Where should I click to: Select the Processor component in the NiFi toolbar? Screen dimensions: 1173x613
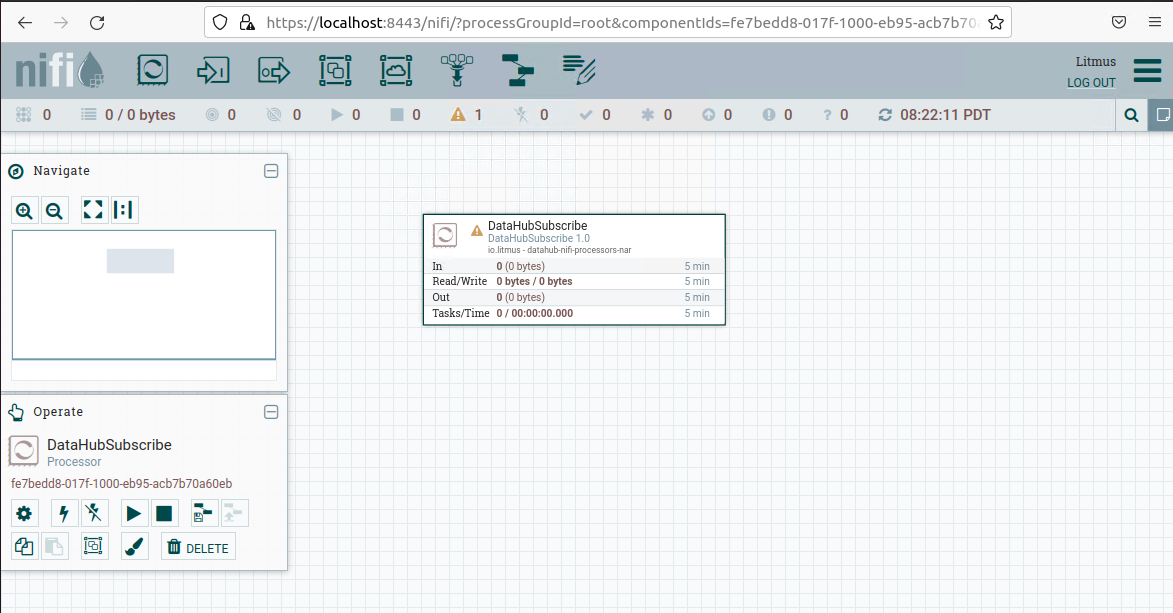(153, 70)
